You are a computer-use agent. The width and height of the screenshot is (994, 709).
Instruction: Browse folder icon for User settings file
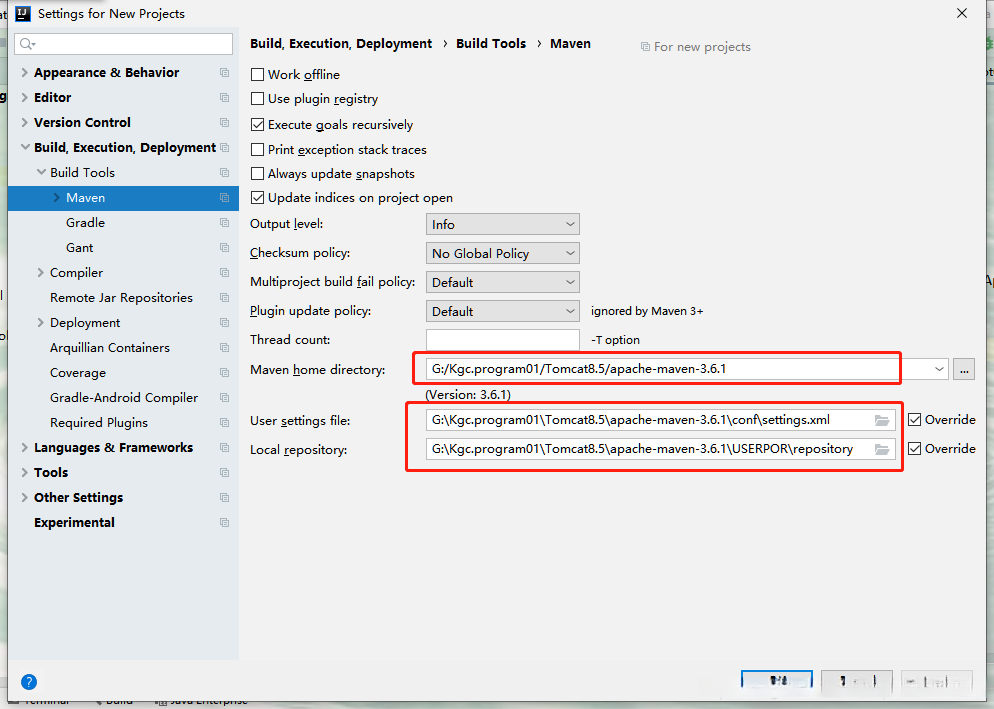point(882,420)
